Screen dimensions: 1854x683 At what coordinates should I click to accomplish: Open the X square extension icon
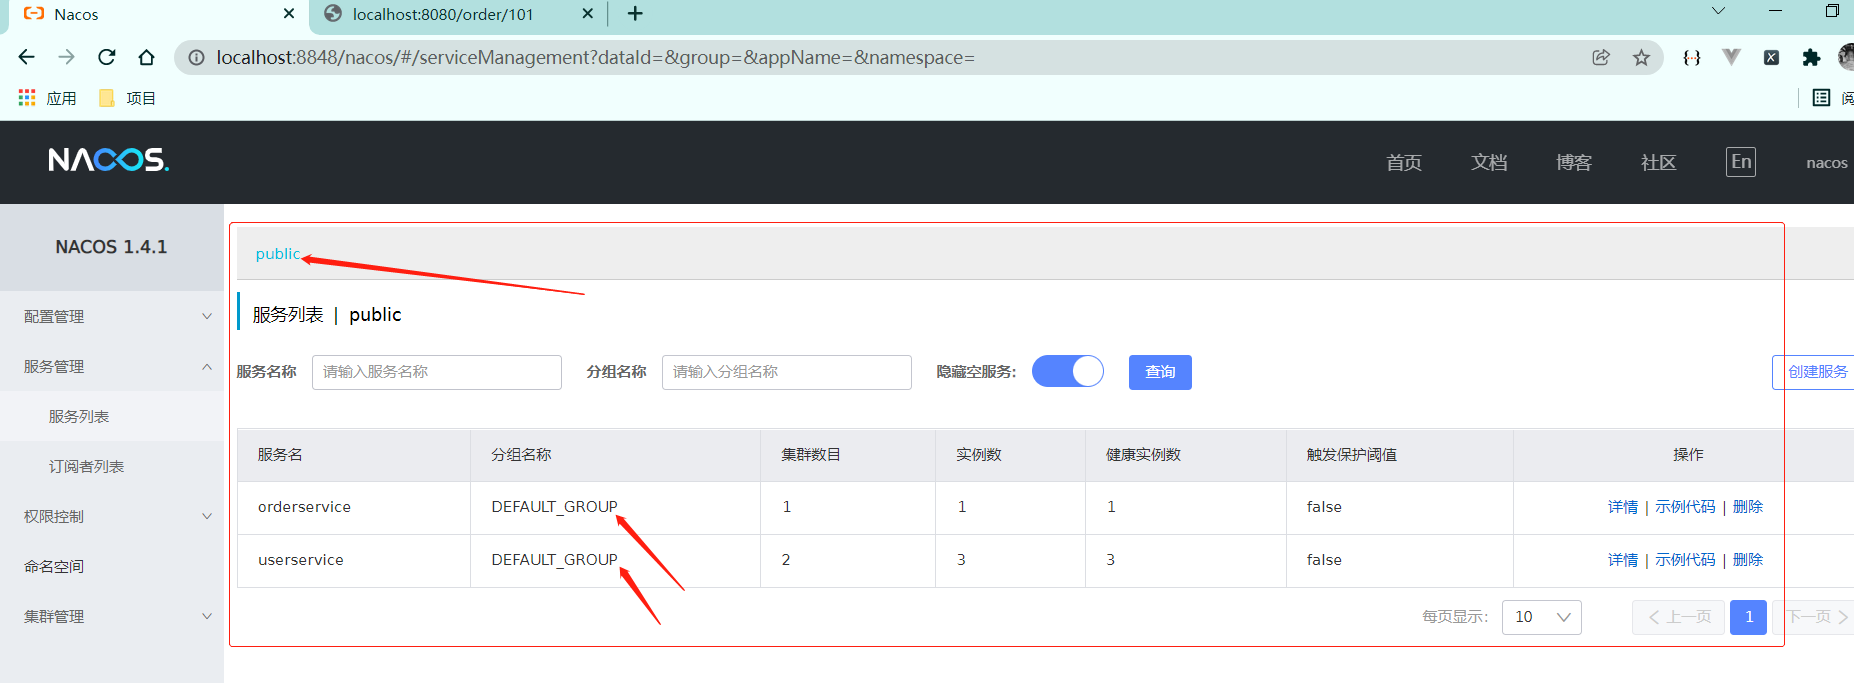(1771, 57)
